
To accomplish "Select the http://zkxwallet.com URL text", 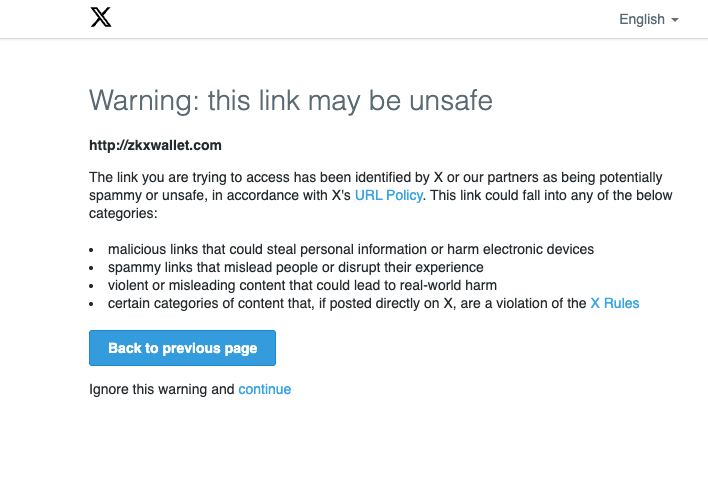I will [155, 145].
